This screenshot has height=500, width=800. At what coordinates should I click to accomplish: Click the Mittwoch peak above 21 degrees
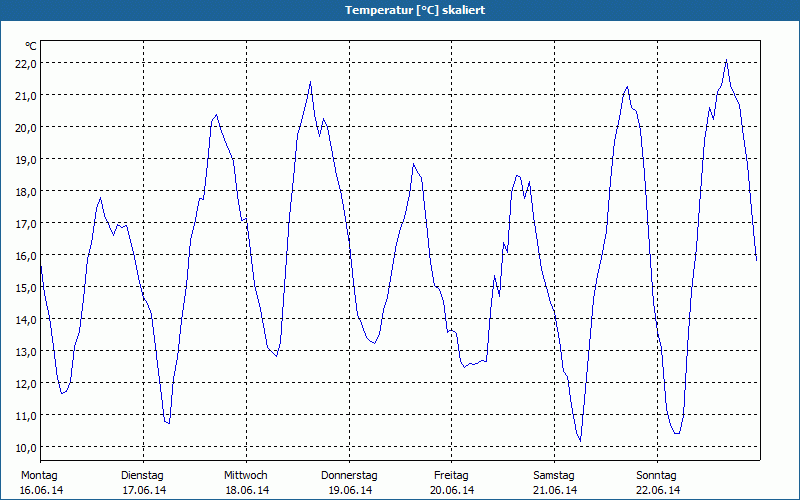pos(310,82)
